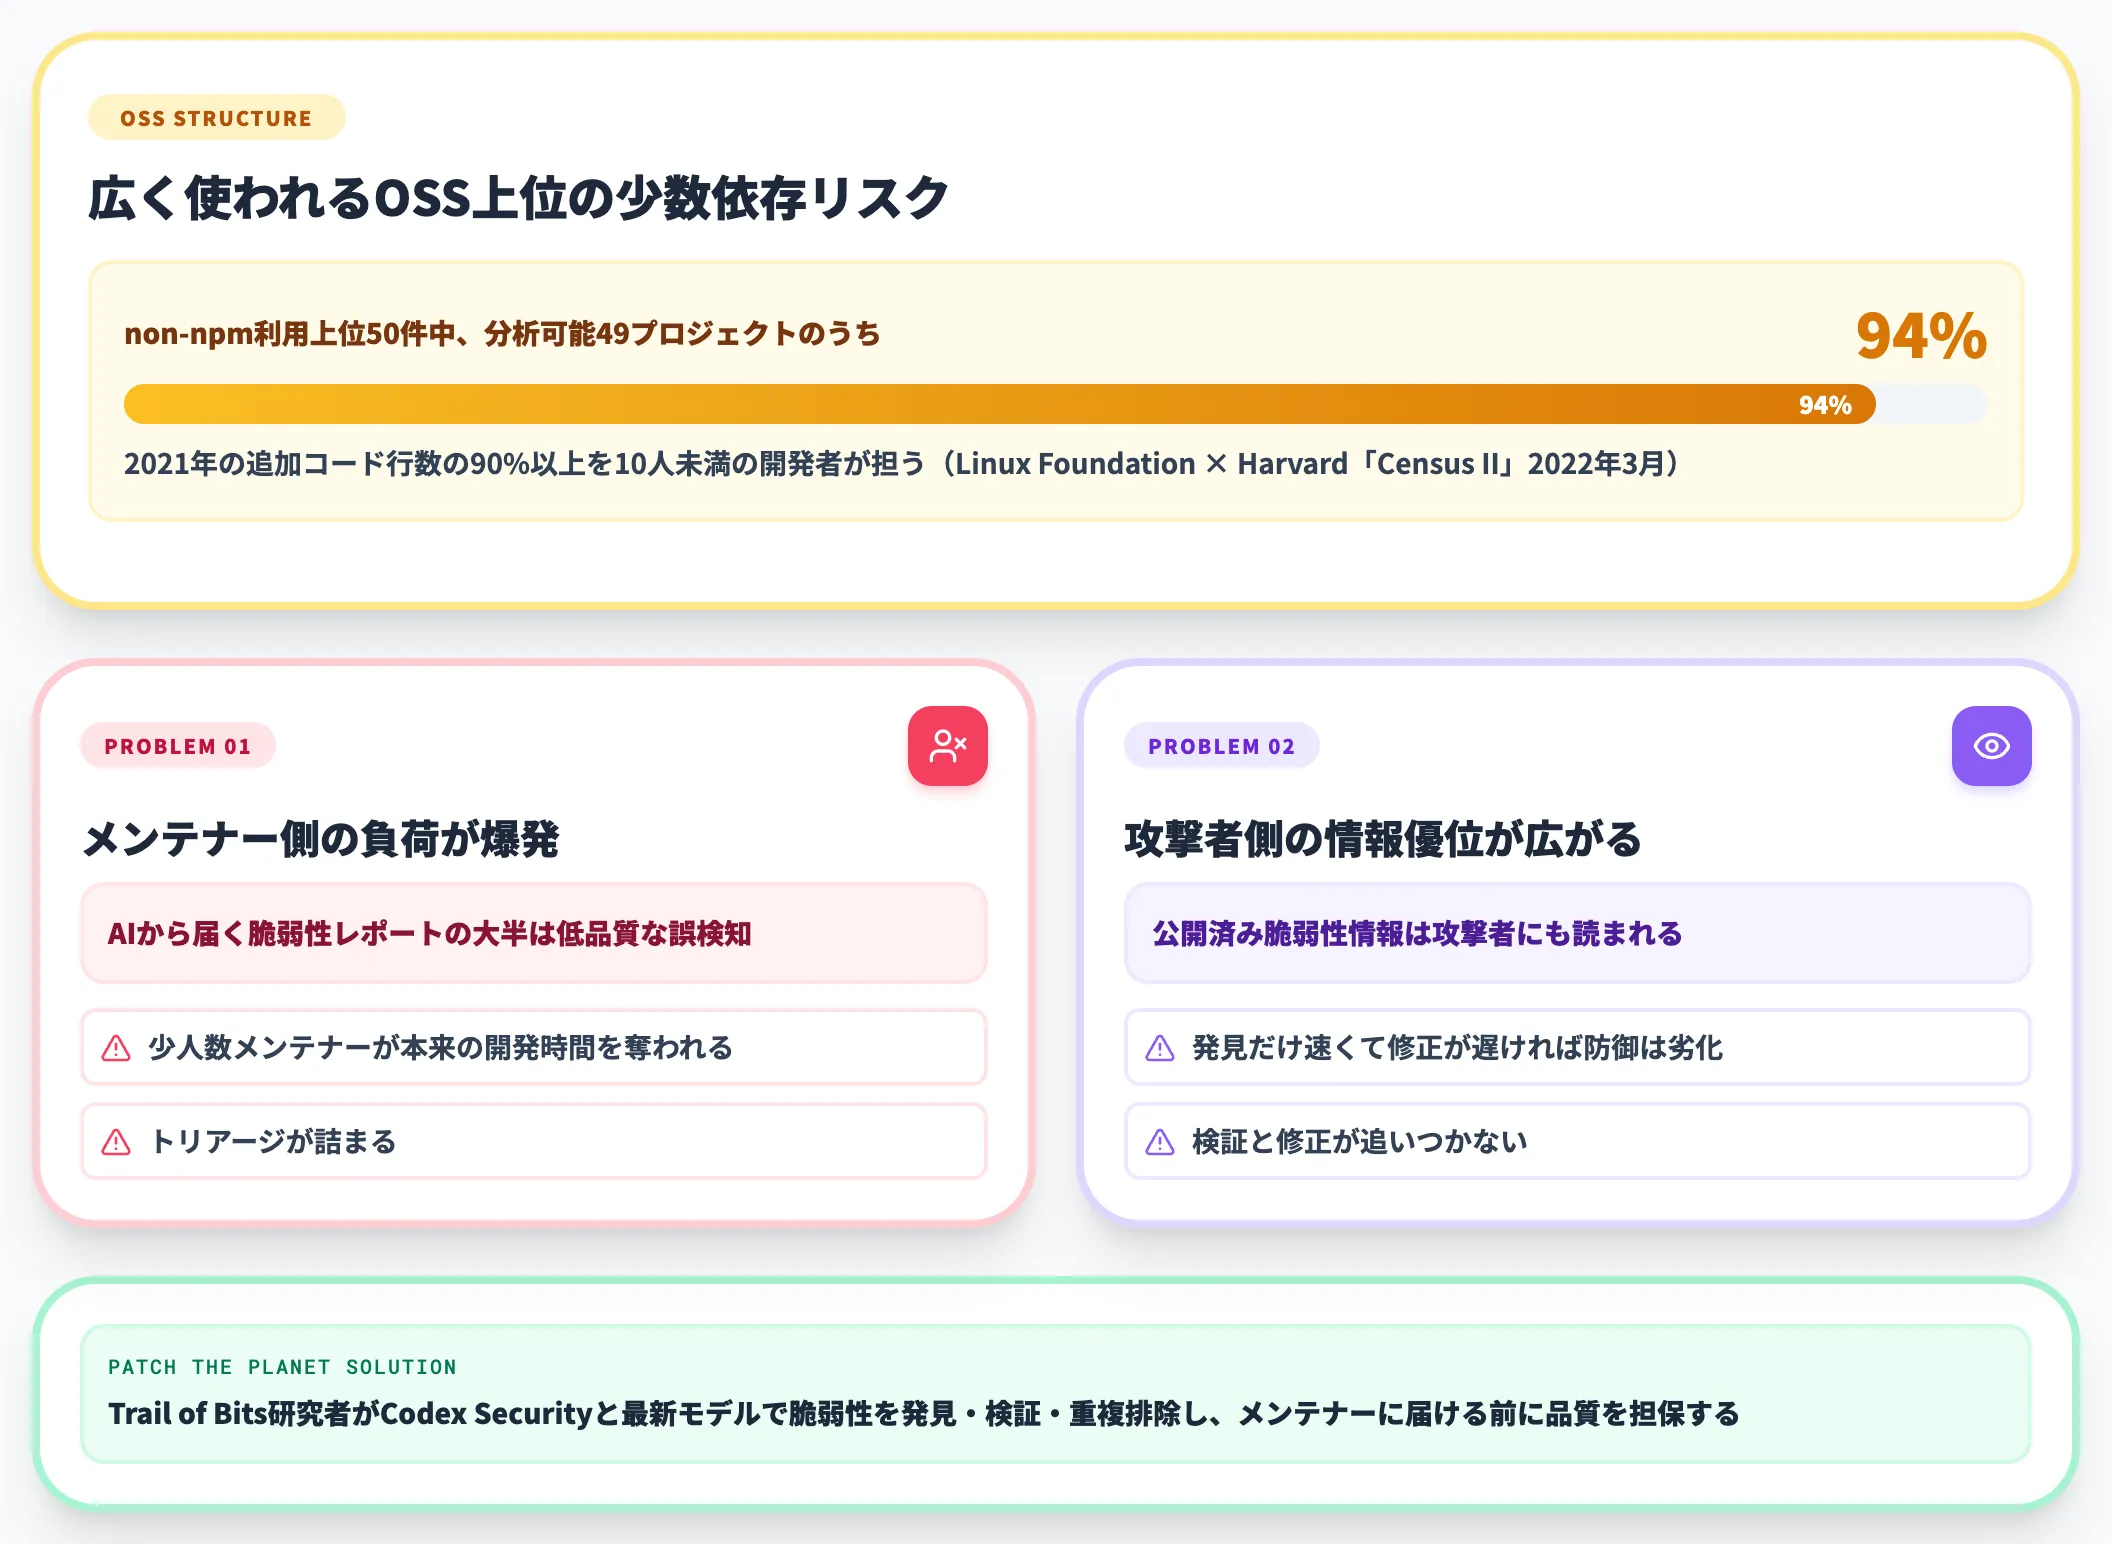Click warning icon beside 検証と修正が追いつかない
The image size is (2112, 1544).
(1160, 1142)
